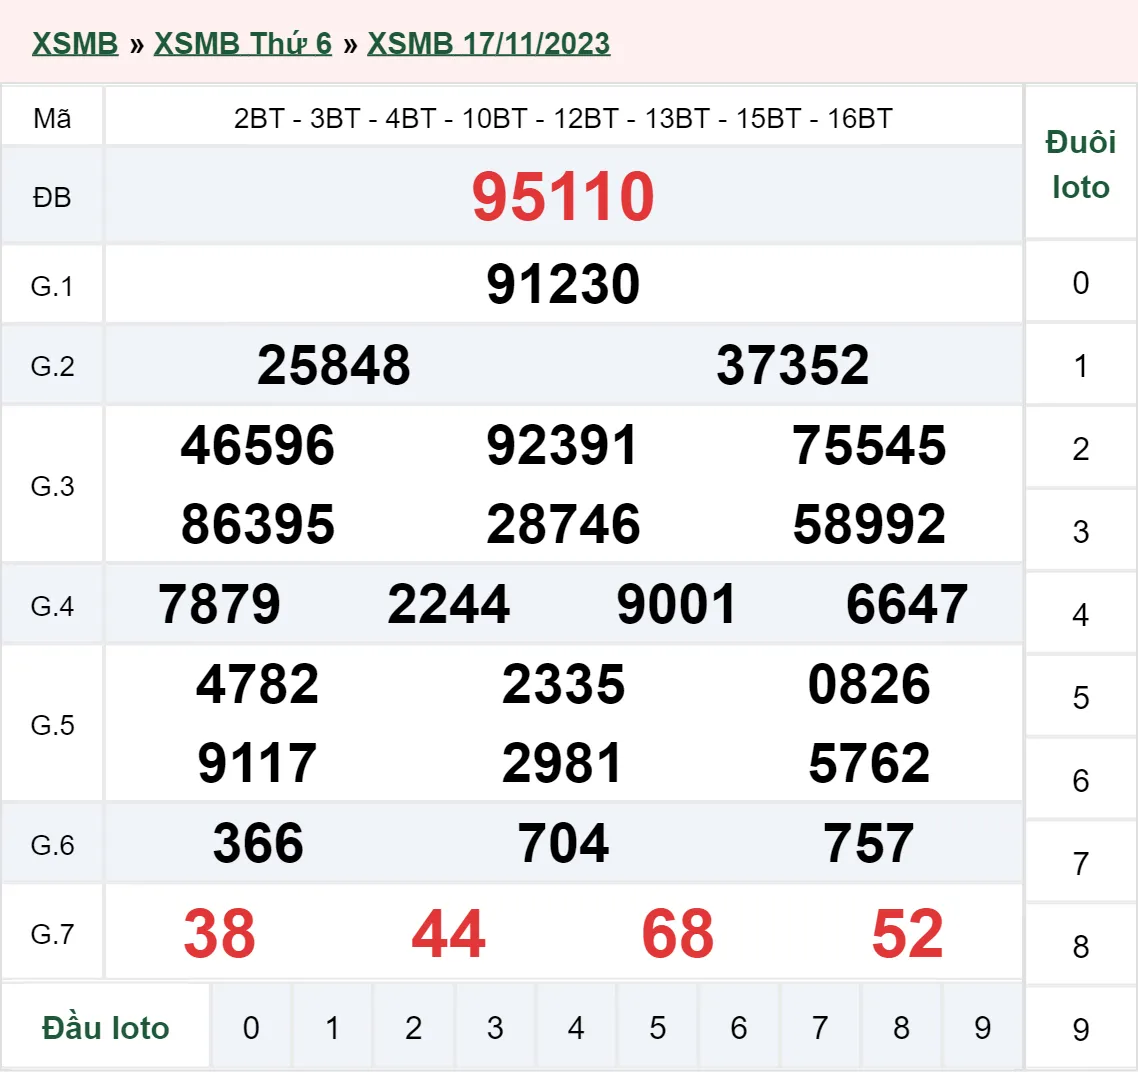Click number 2335 in G.5 row
Image resolution: width=1138 pixels, height=1072 pixels.
(564, 684)
